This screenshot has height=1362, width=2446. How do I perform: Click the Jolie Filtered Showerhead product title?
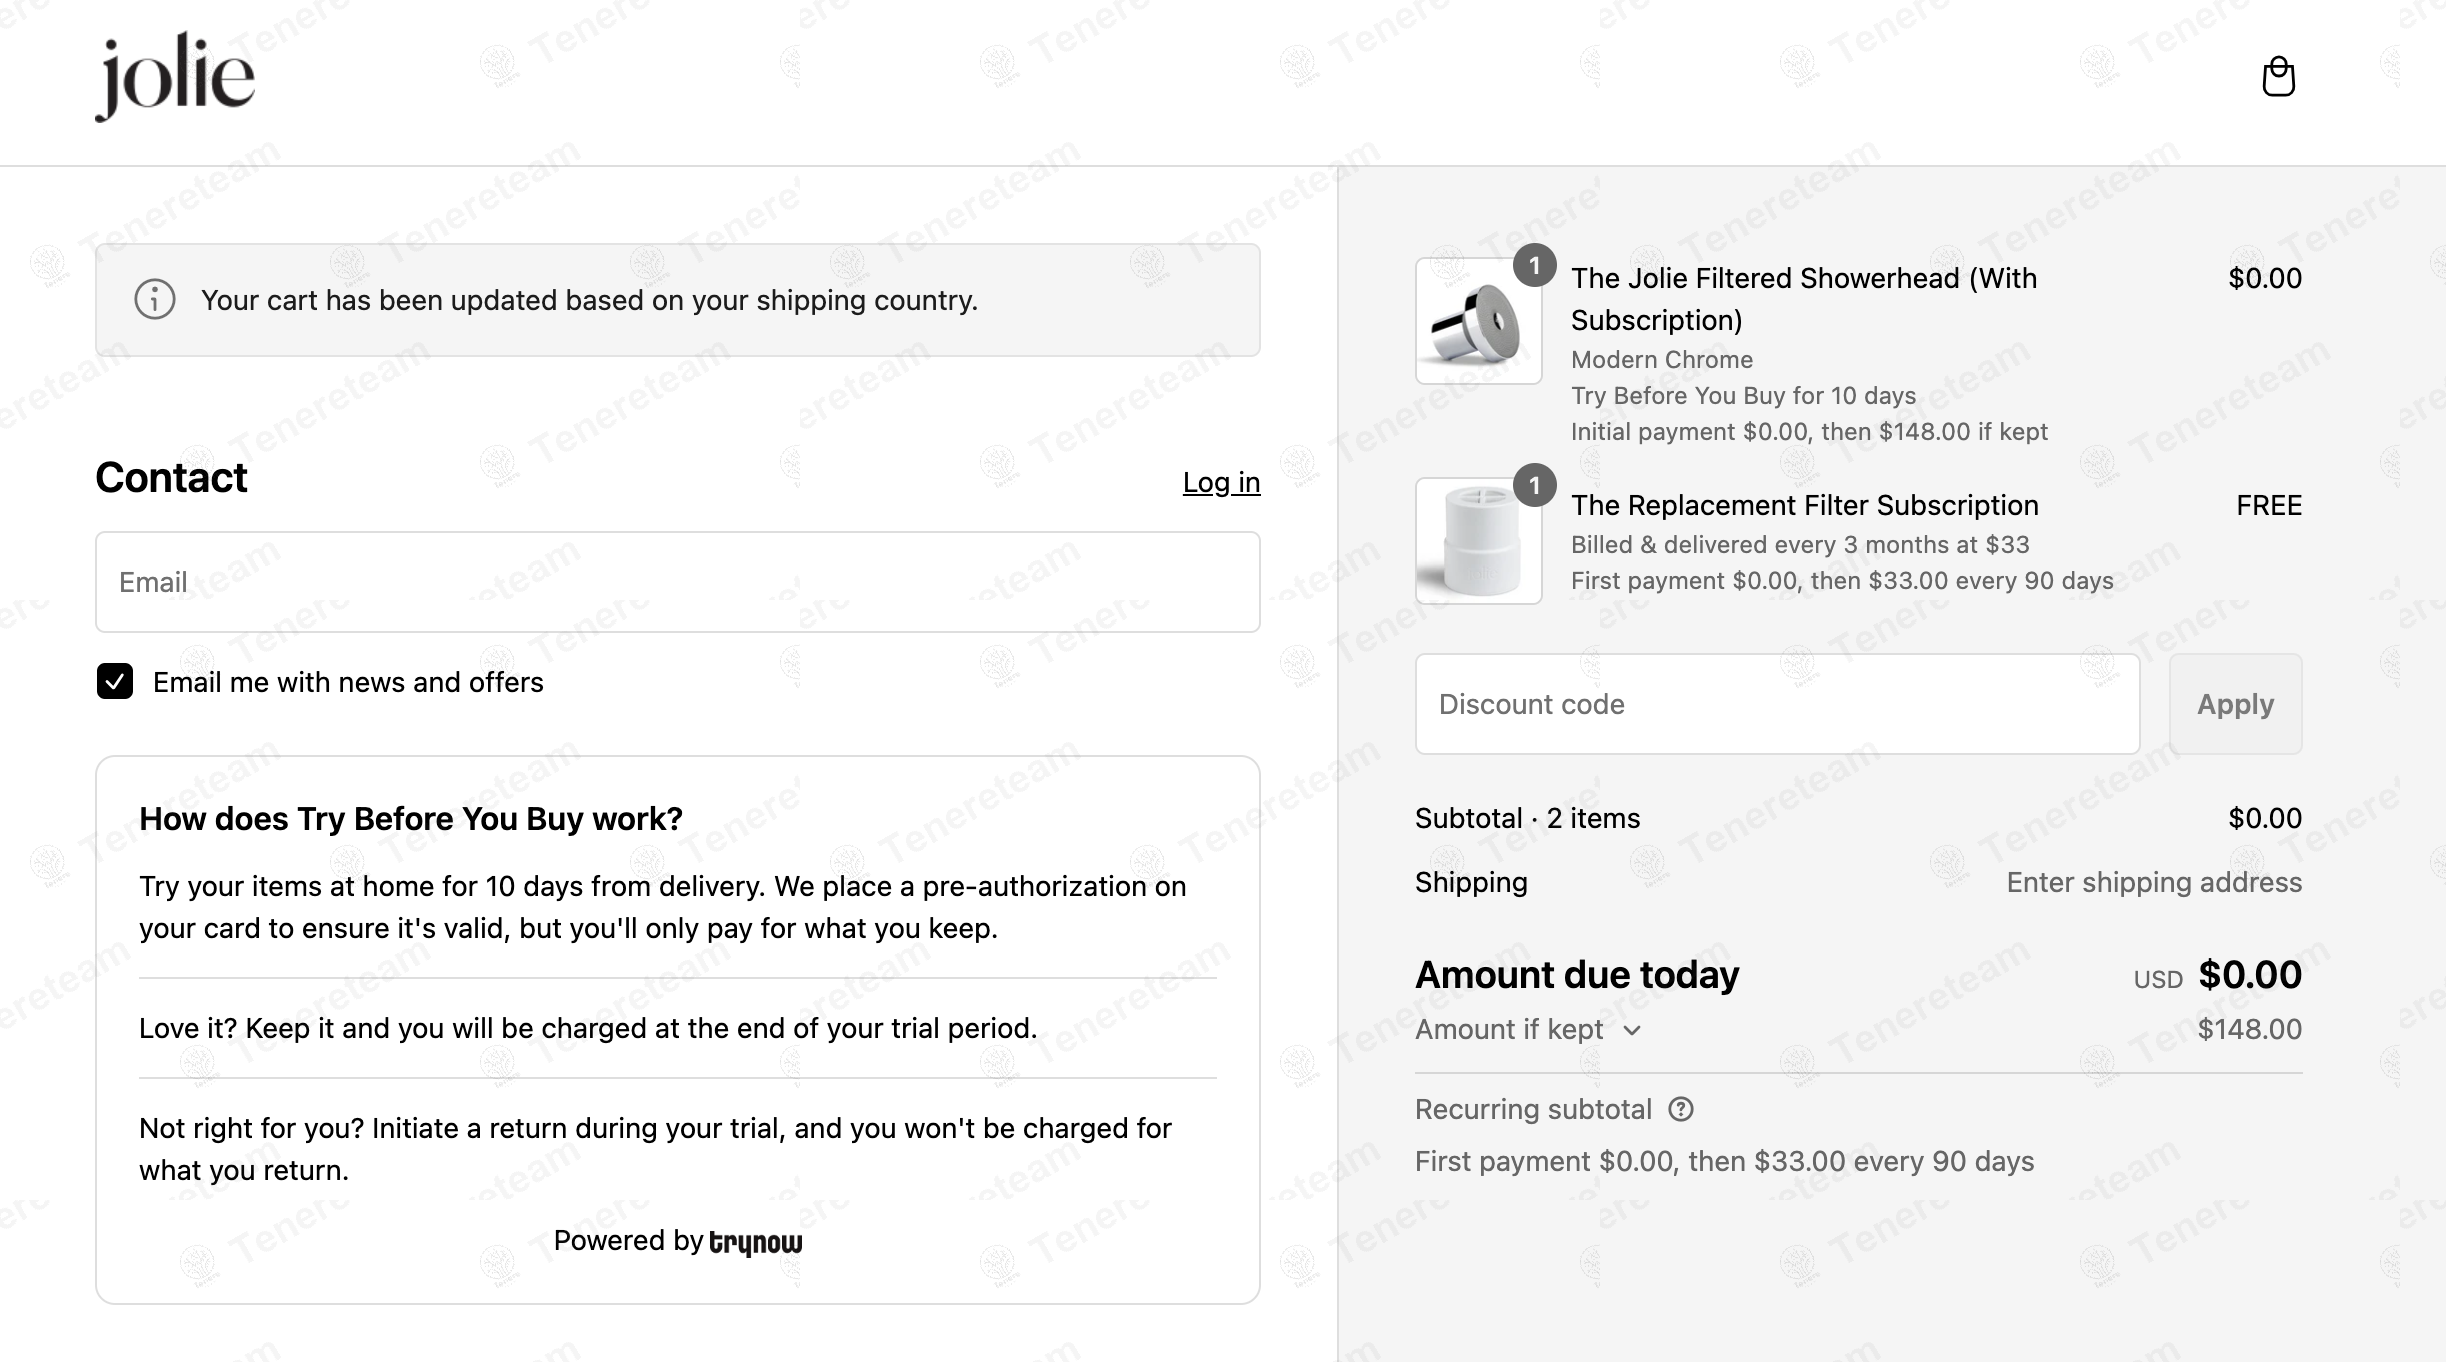1804,299
